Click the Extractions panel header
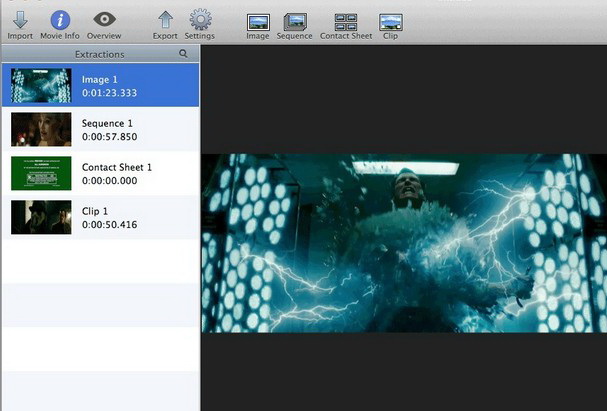Image resolution: width=607 pixels, height=411 pixels. pos(100,54)
